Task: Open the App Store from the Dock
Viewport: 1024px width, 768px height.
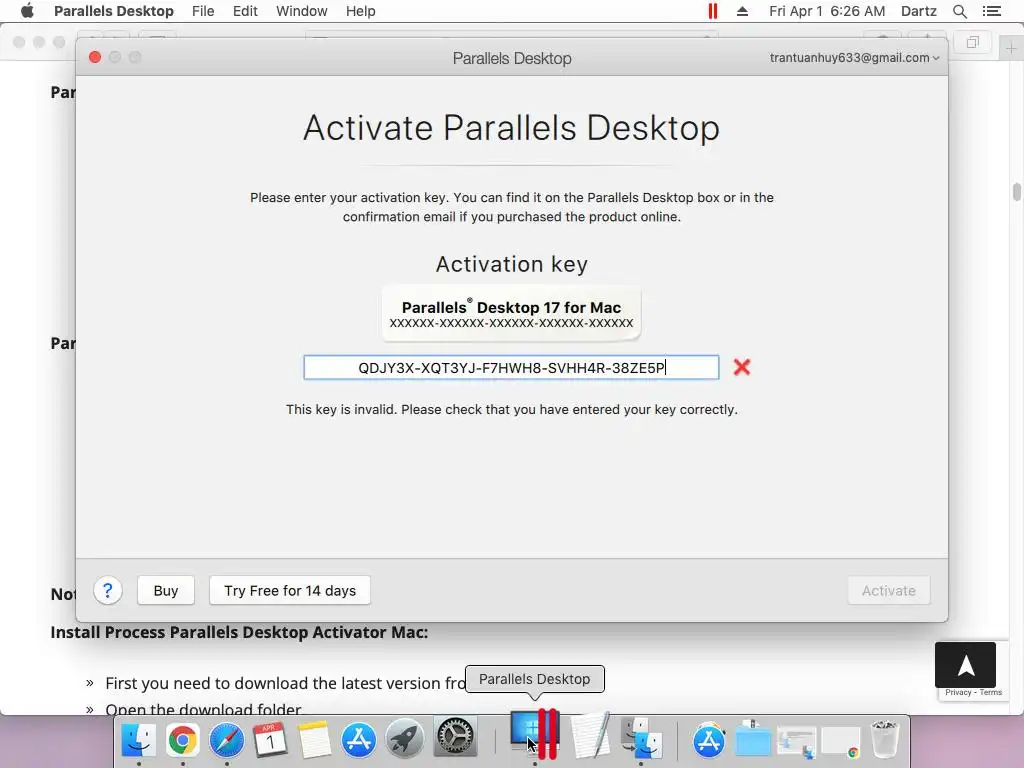Action: pyautogui.click(x=359, y=741)
